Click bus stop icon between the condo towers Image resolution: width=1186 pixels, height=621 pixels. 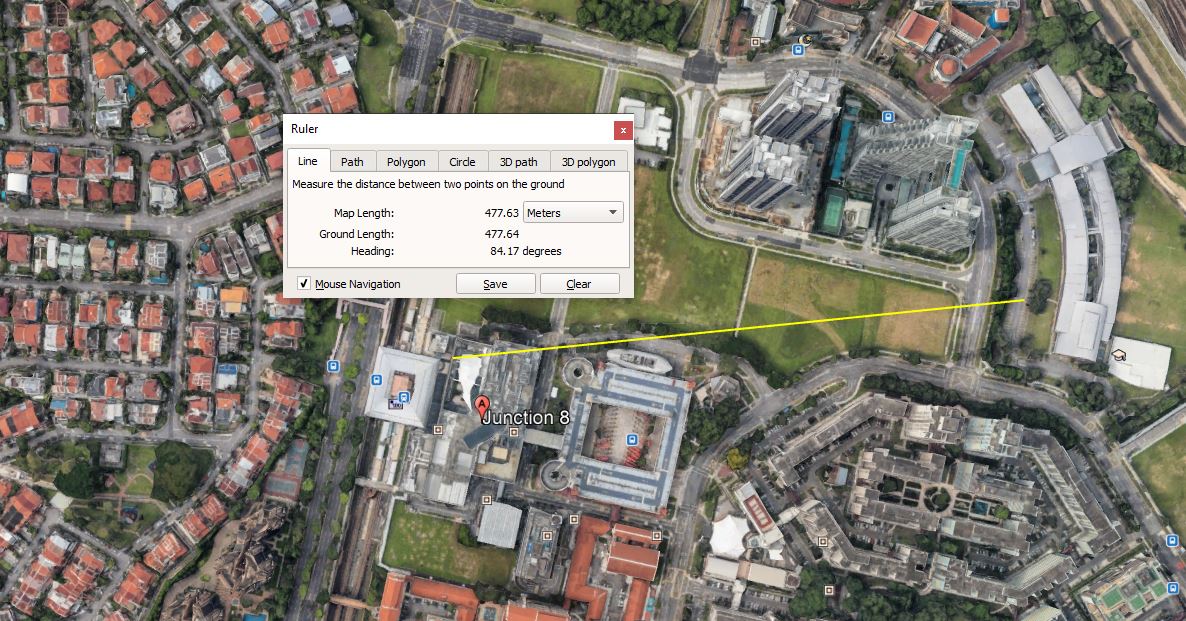(x=887, y=117)
